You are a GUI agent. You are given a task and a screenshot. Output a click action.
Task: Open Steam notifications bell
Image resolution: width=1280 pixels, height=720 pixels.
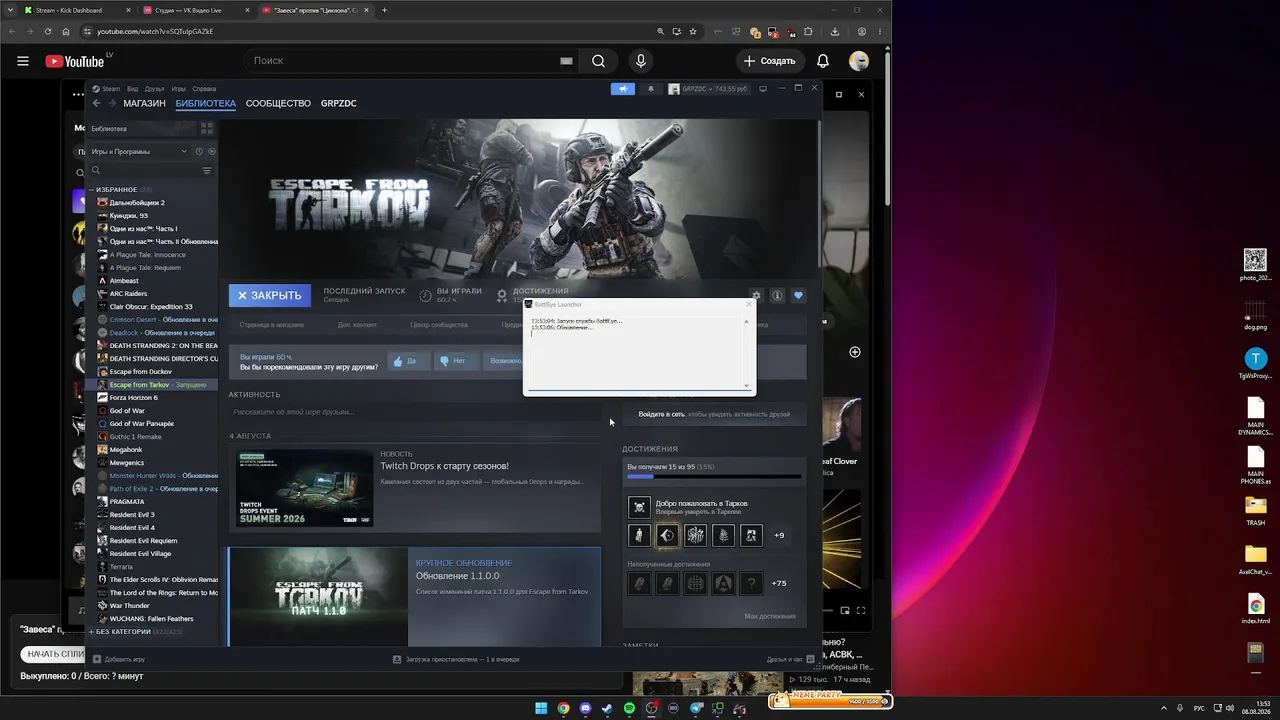tap(650, 89)
